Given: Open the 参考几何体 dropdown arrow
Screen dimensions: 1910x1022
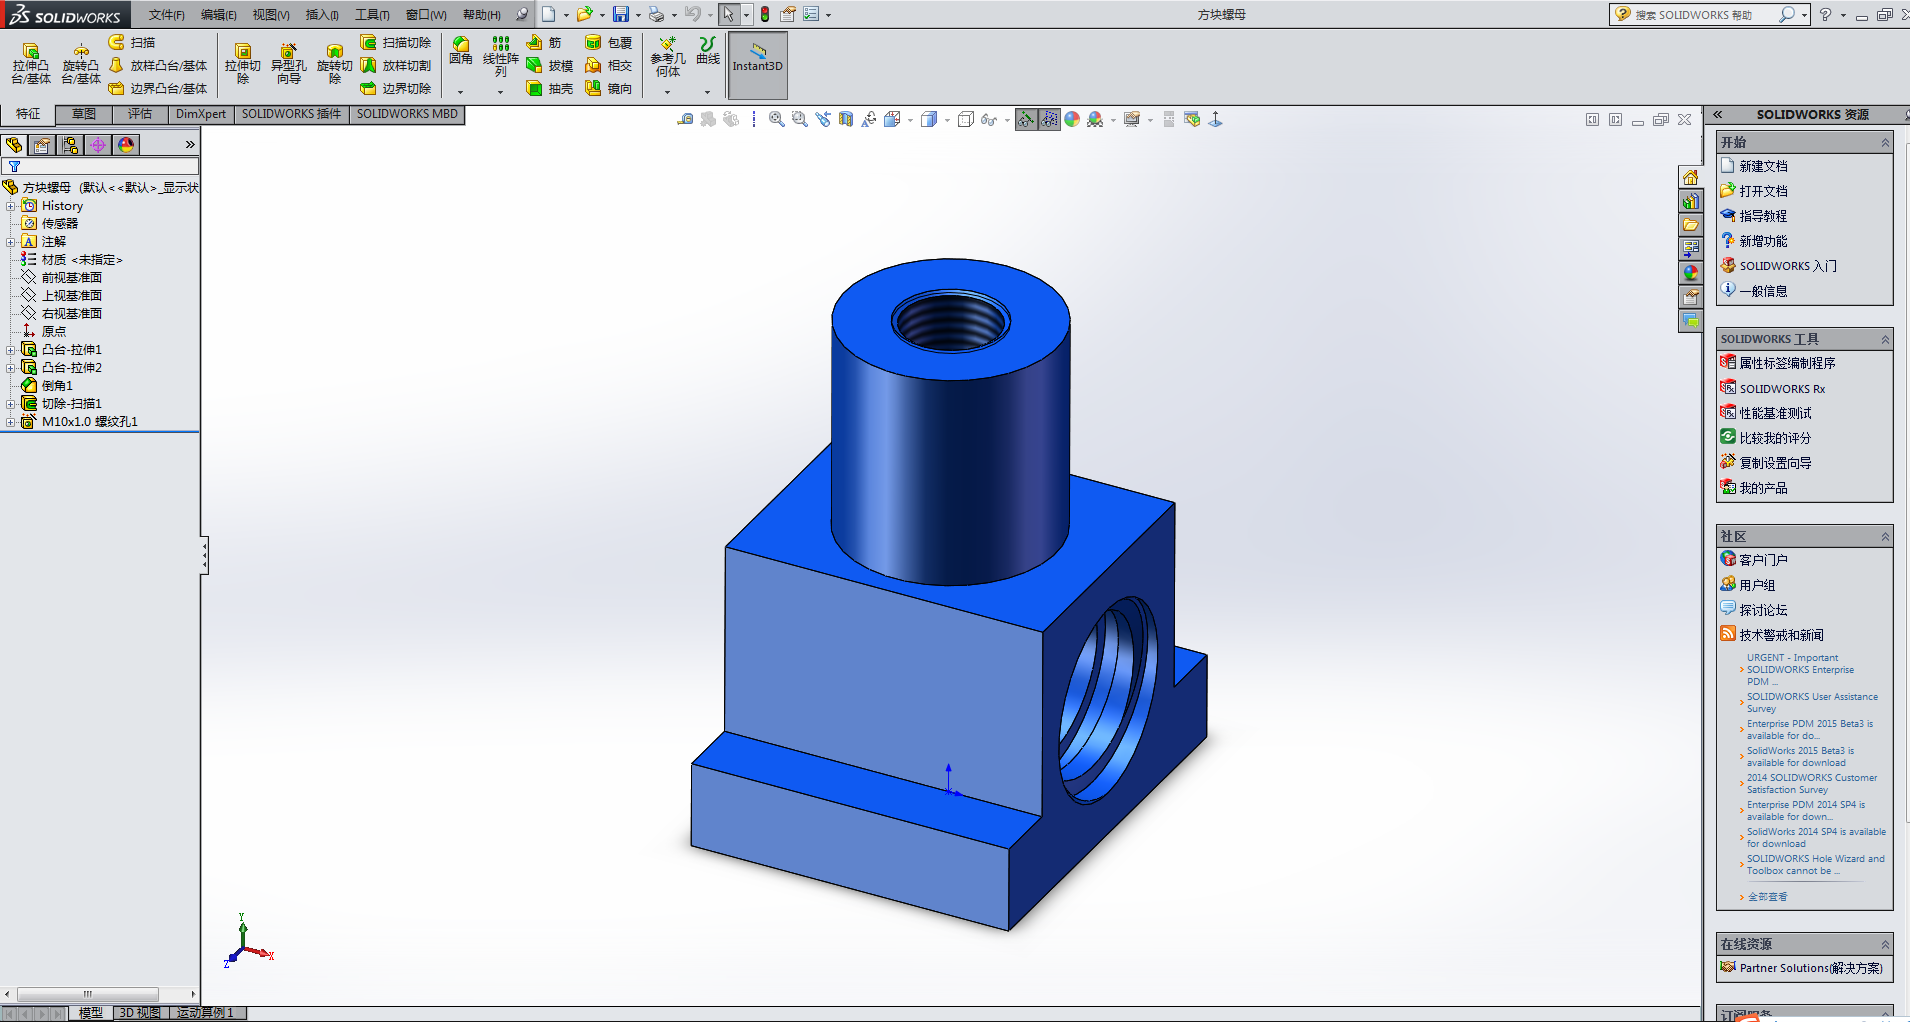Looking at the screenshot, I should pyautogui.click(x=668, y=92).
